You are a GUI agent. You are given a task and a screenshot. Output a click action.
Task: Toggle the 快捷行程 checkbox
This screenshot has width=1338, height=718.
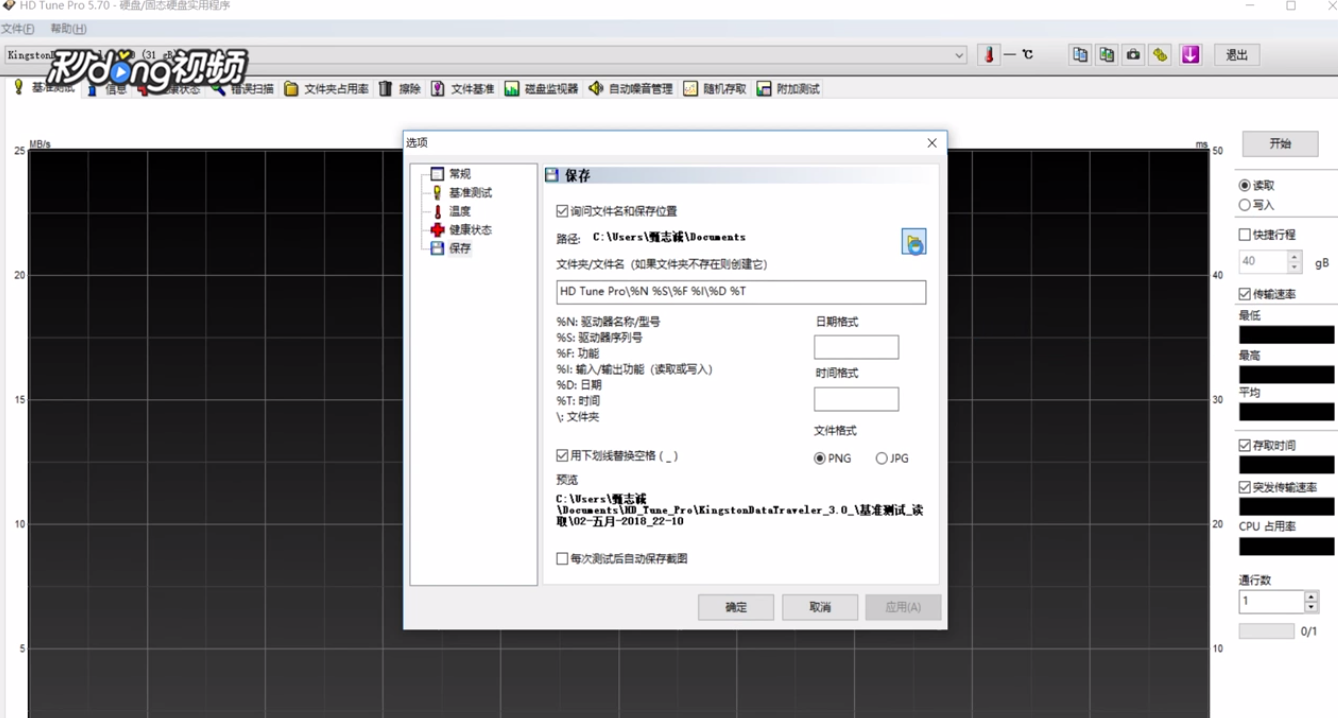pos(1245,235)
